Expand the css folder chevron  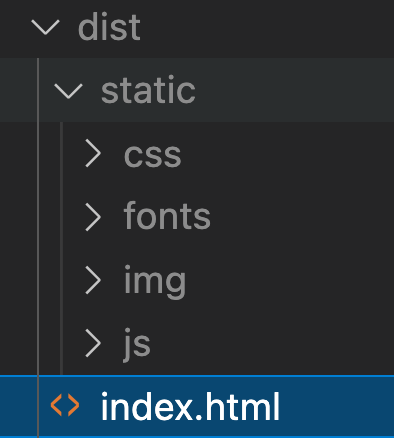click(x=93, y=153)
